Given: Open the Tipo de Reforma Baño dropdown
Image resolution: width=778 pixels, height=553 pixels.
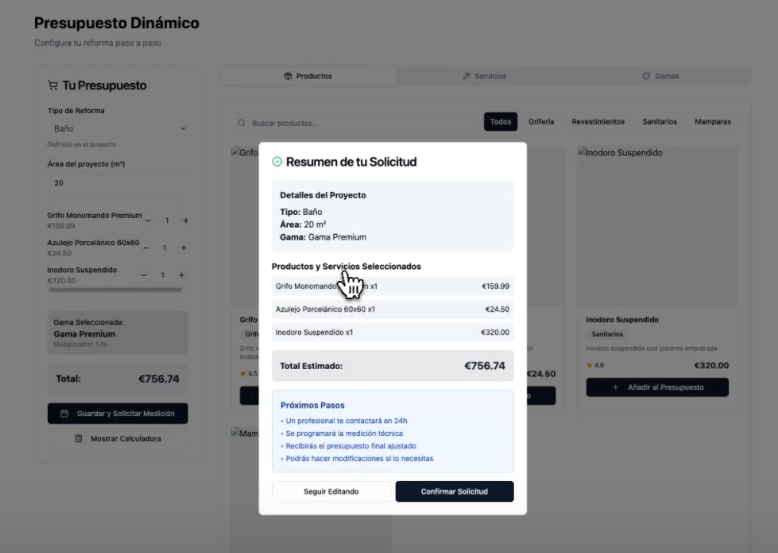Looking at the screenshot, I should click(x=118, y=128).
